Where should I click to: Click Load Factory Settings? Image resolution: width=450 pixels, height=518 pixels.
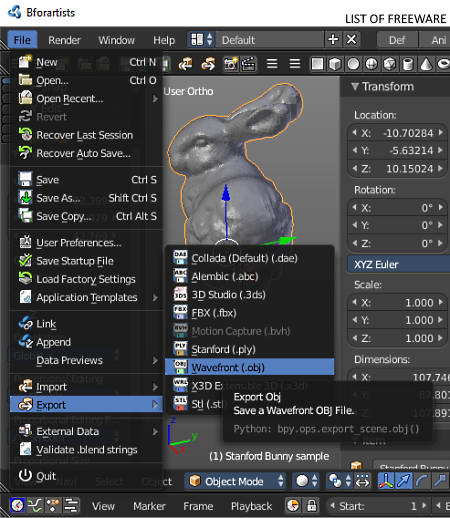(87, 279)
